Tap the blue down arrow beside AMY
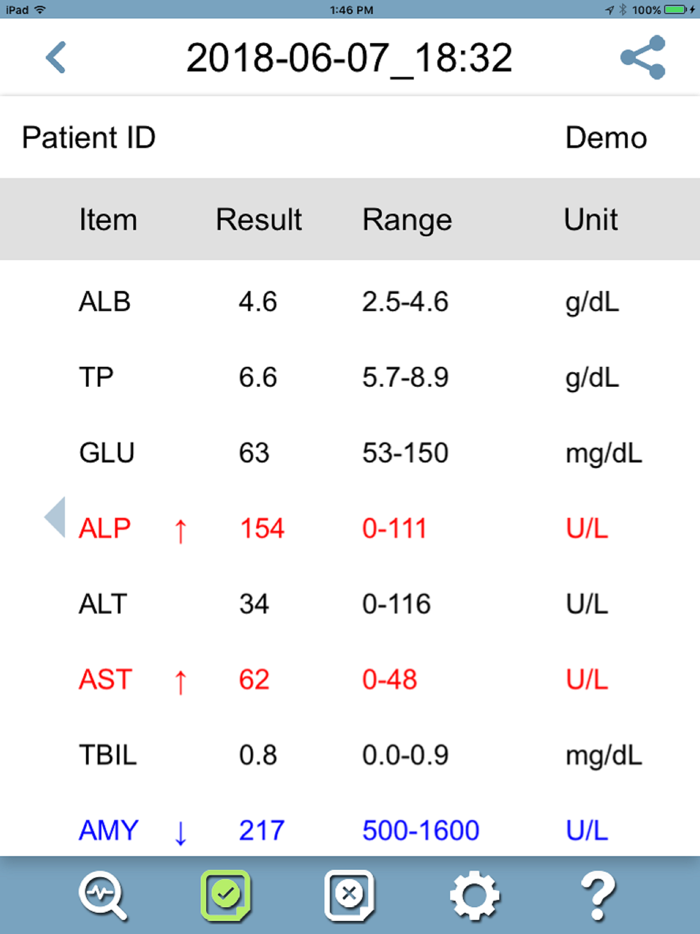 tap(180, 832)
